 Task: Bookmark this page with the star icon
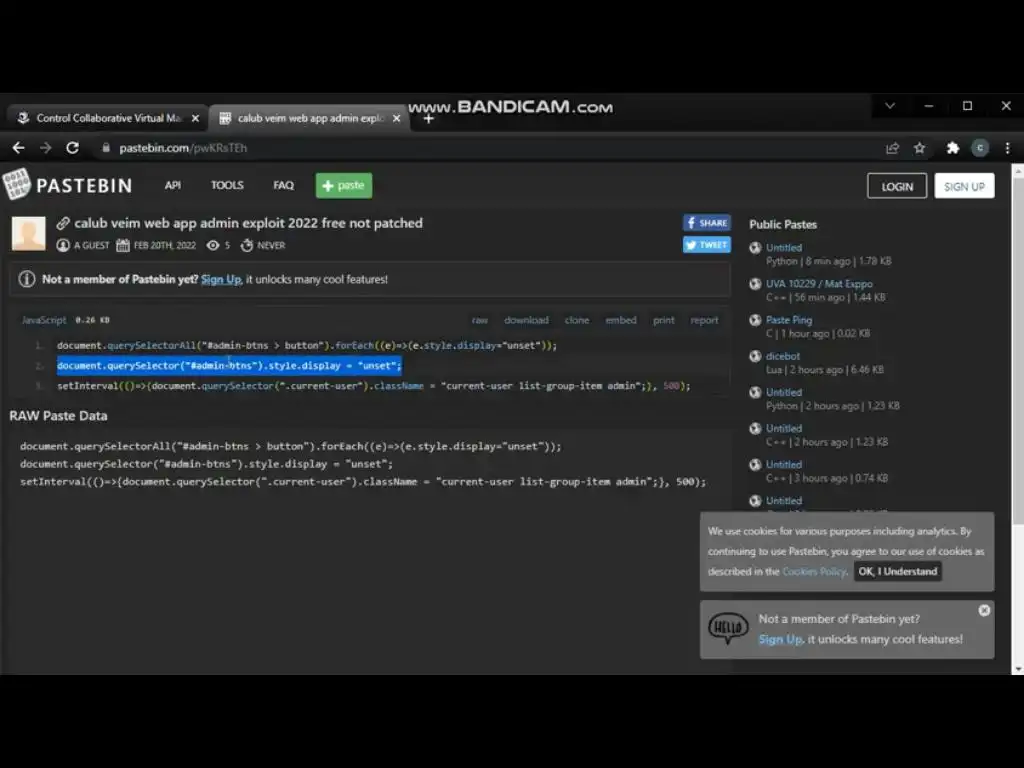pyautogui.click(x=920, y=148)
